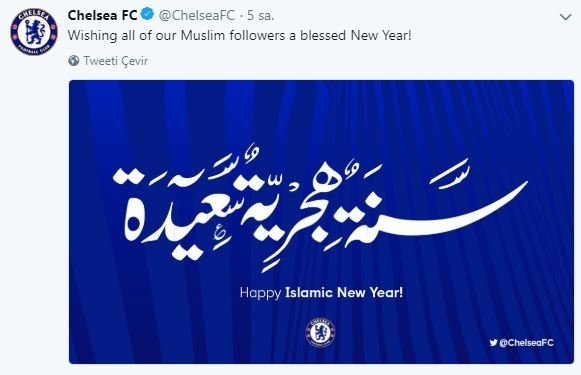Viewport: 581px width, 375px height.
Task: Open the blue Islamic New Year image
Action: (x=321, y=222)
